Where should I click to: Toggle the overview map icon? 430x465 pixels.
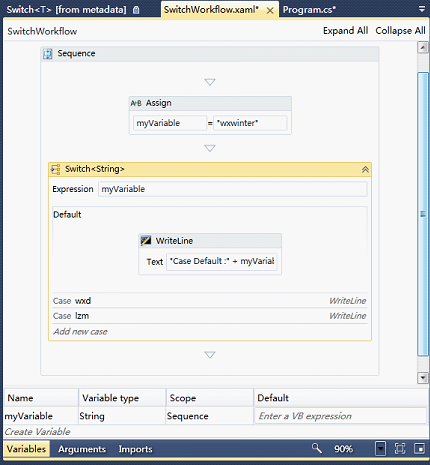(419, 449)
